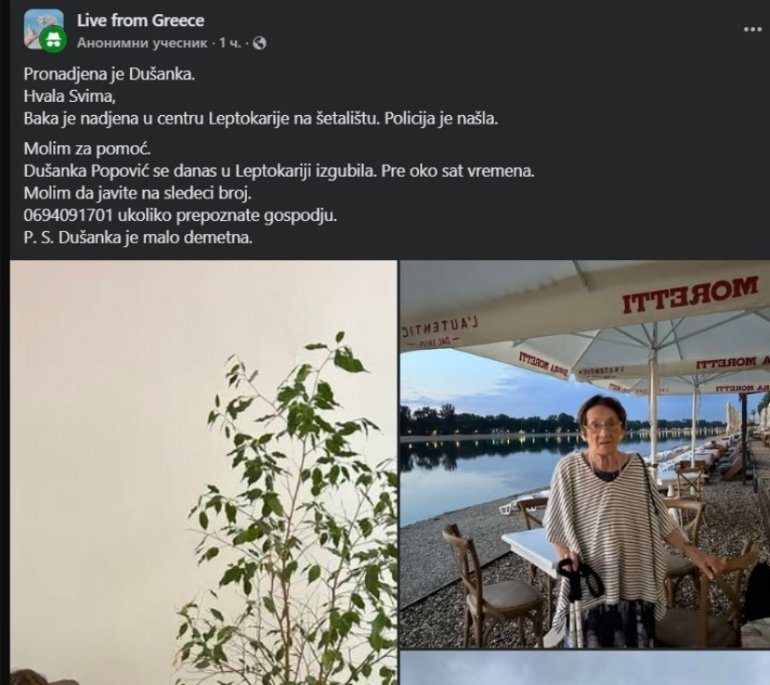Click the phone number 0694091701 in the post
Image resolution: width=770 pixels, height=685 pixels.
click(68, 215)
